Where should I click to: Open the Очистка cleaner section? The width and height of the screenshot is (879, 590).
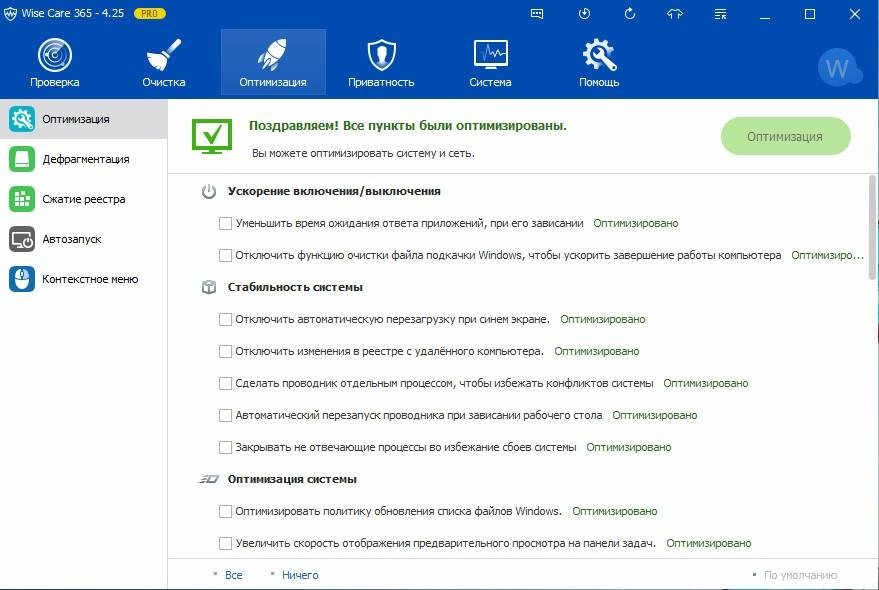pyautogui.click(x=163, y=62)
